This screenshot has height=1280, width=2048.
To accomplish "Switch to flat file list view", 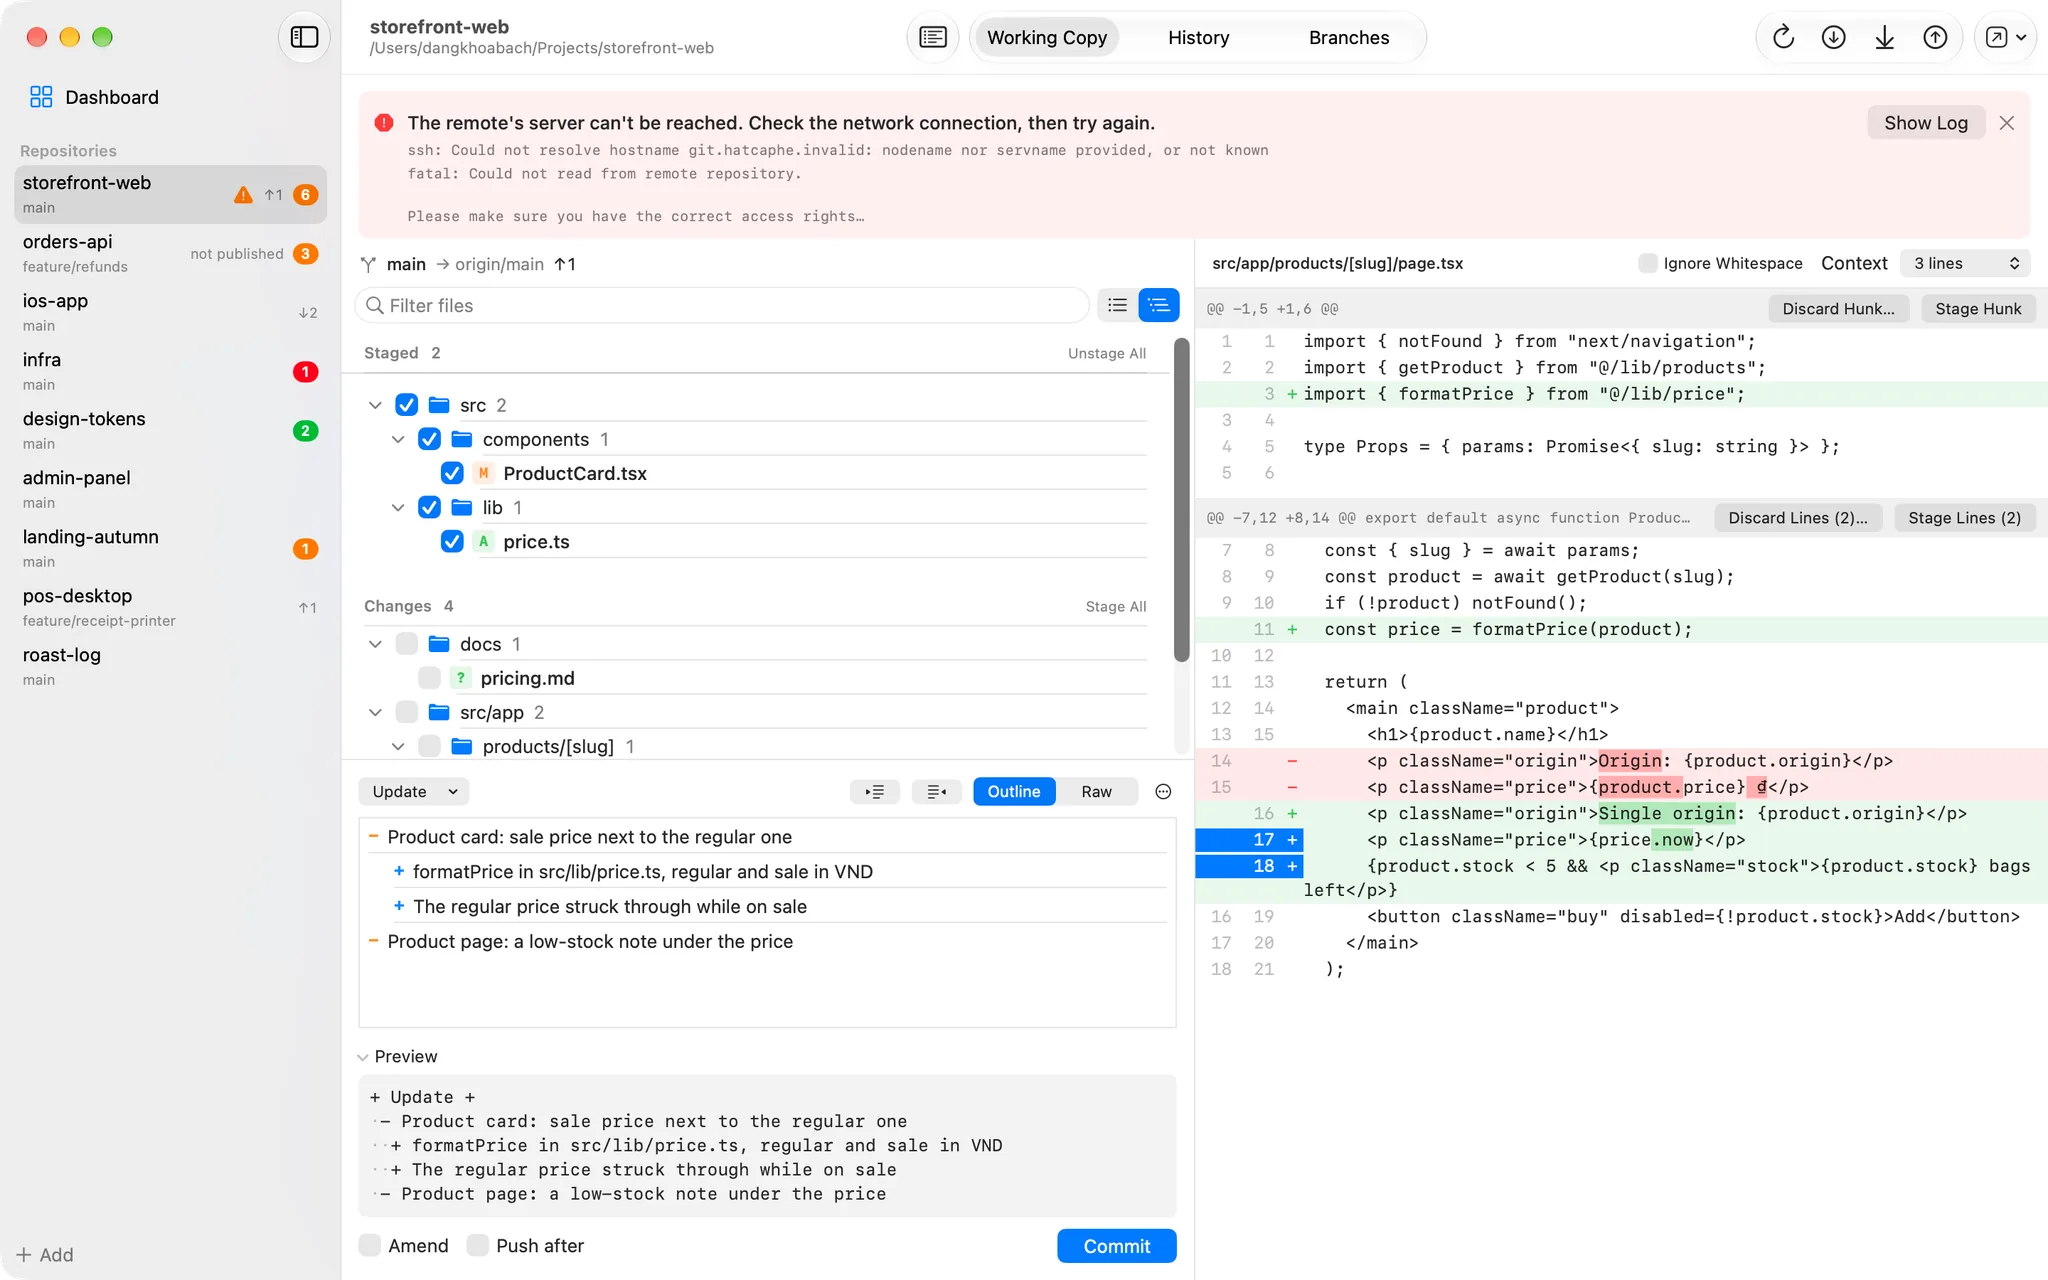I will [x=1117, y=305].
